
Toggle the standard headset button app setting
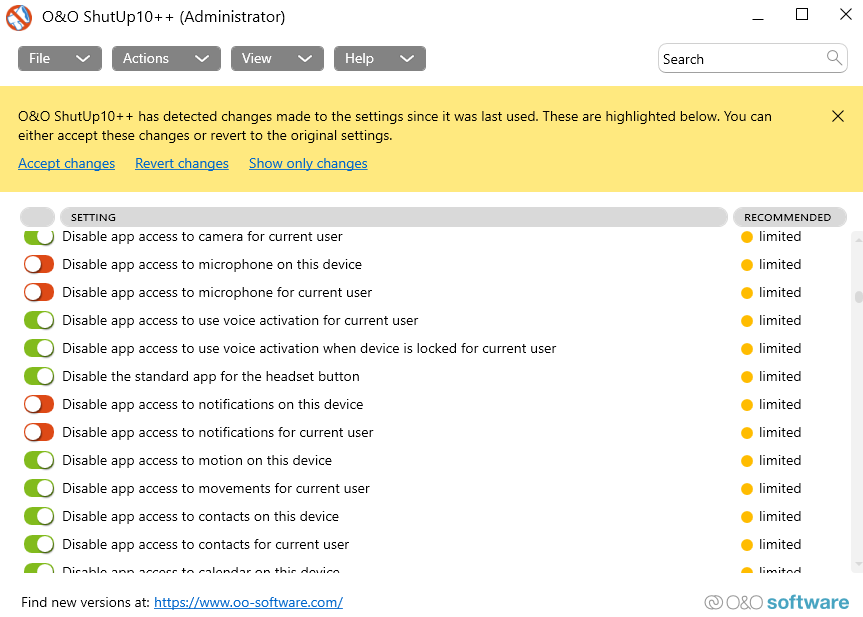point(38,376)
